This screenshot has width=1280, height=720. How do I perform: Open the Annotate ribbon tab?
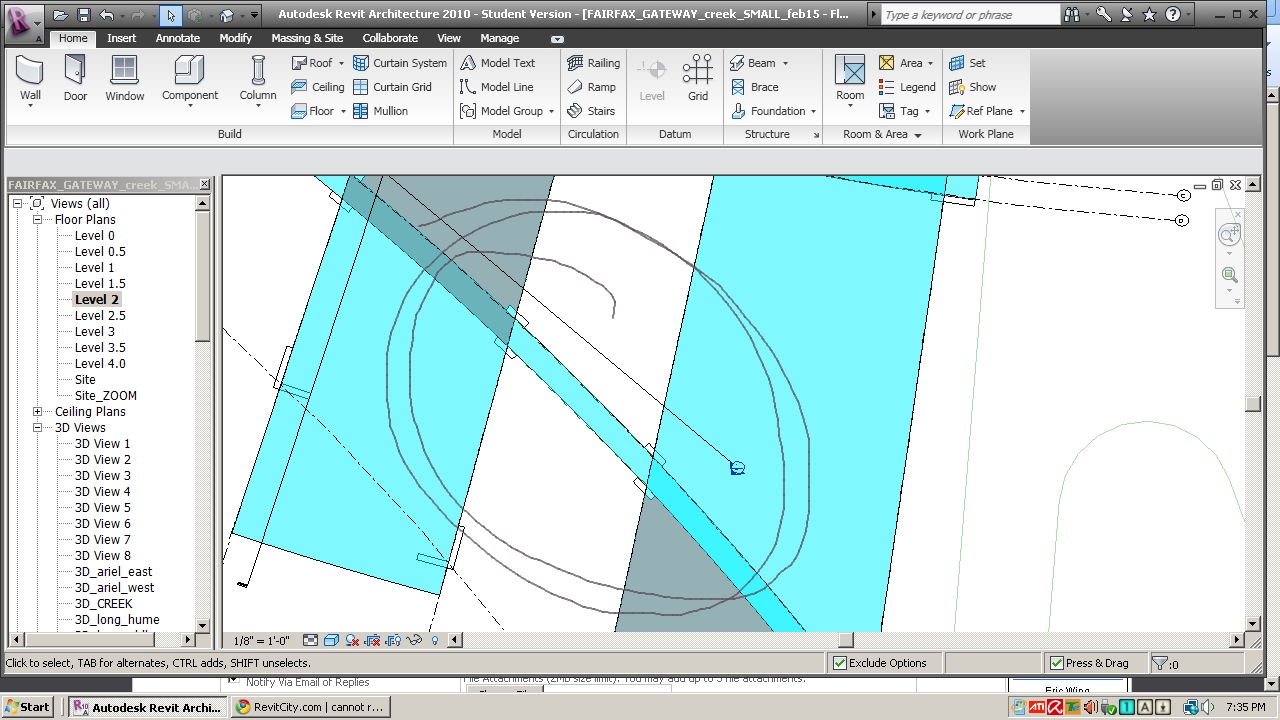(177, 38)
